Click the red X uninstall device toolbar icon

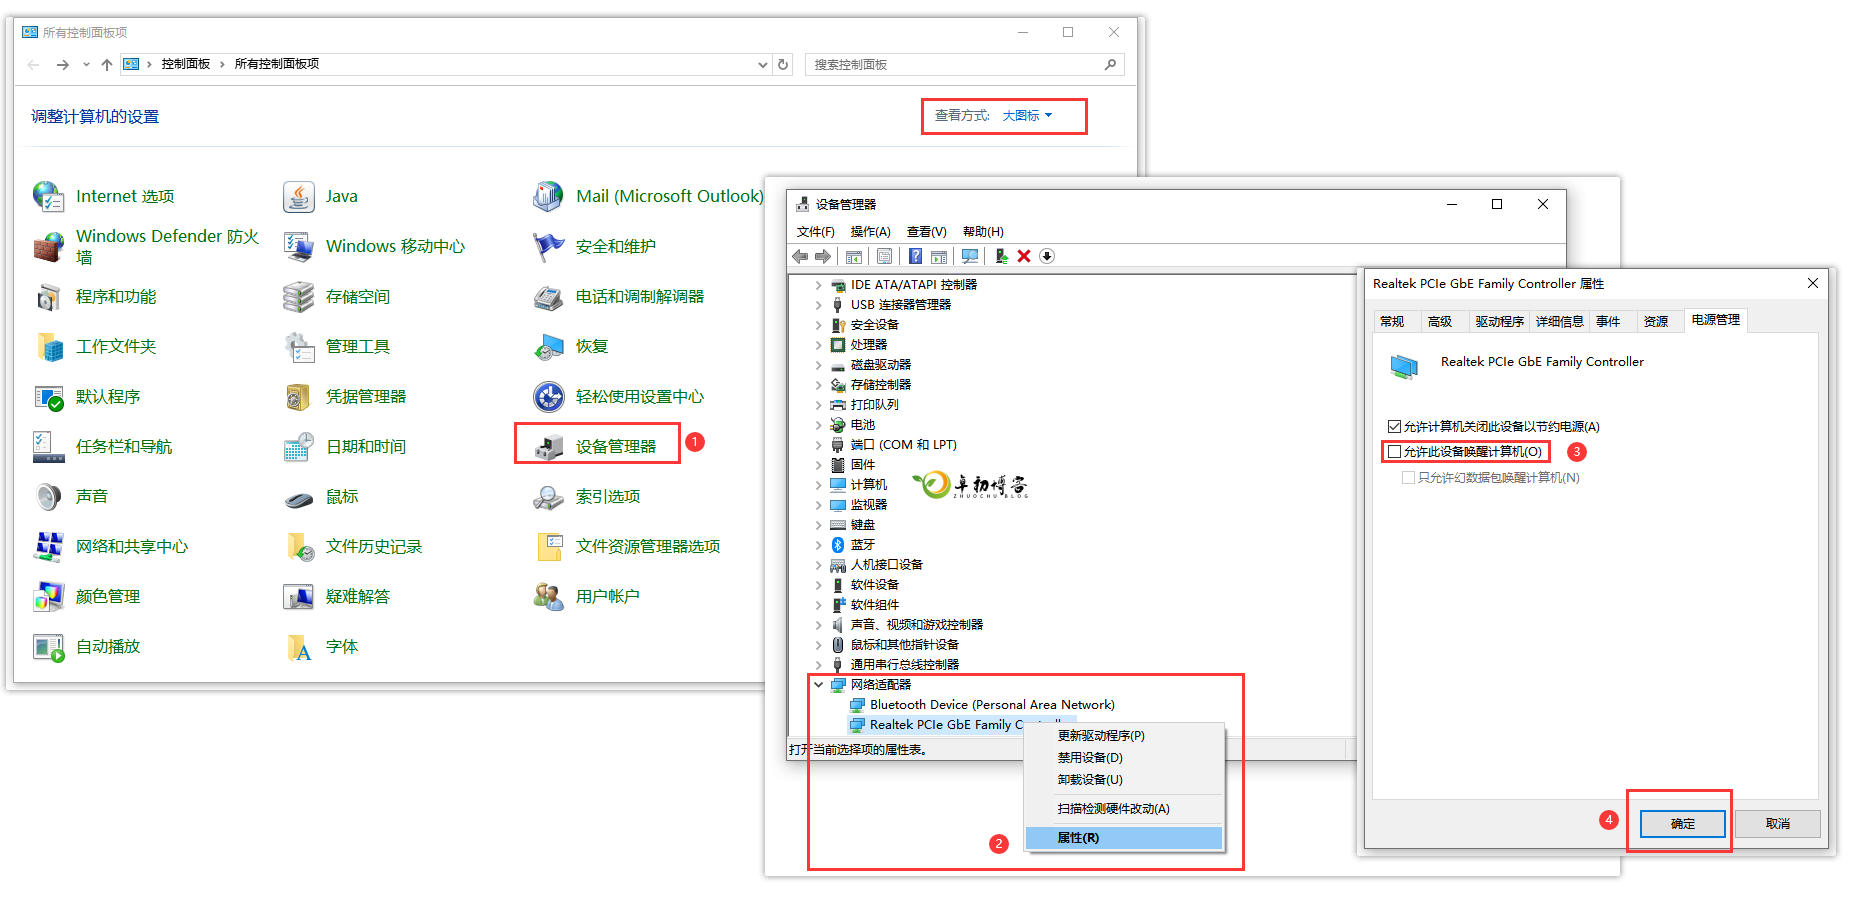click(1024, 257)
